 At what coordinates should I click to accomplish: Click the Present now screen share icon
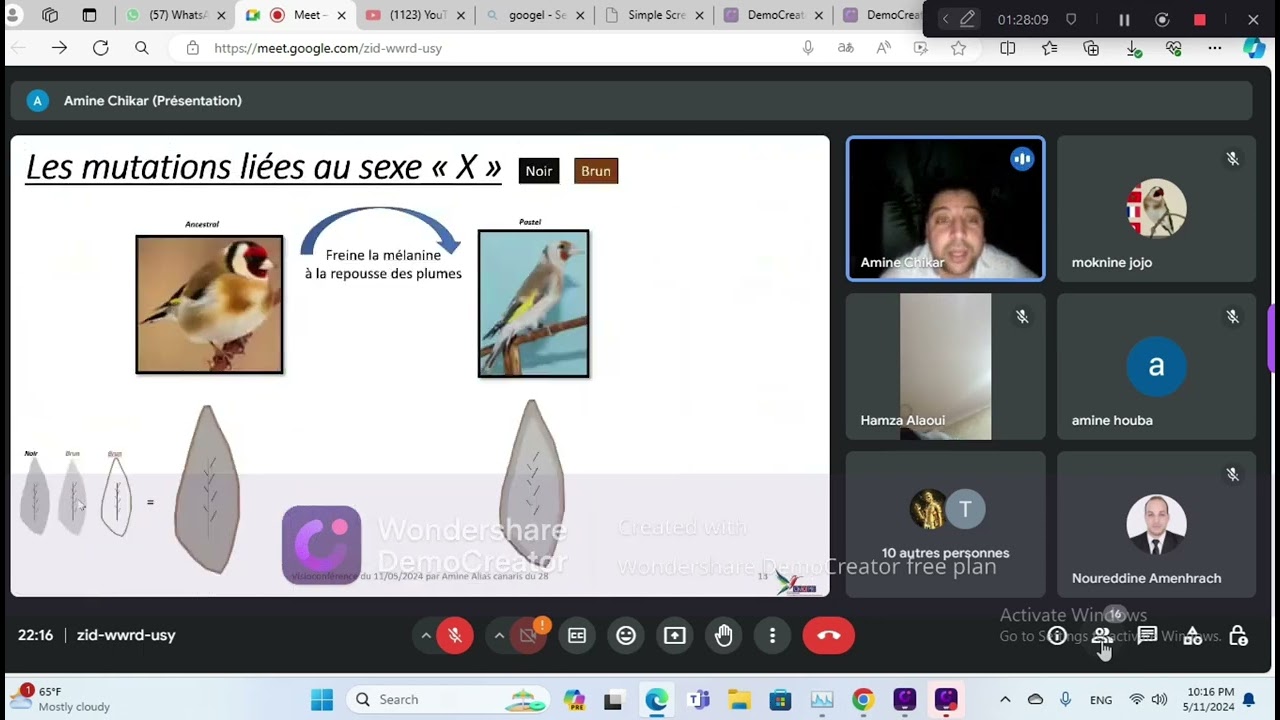675,635
